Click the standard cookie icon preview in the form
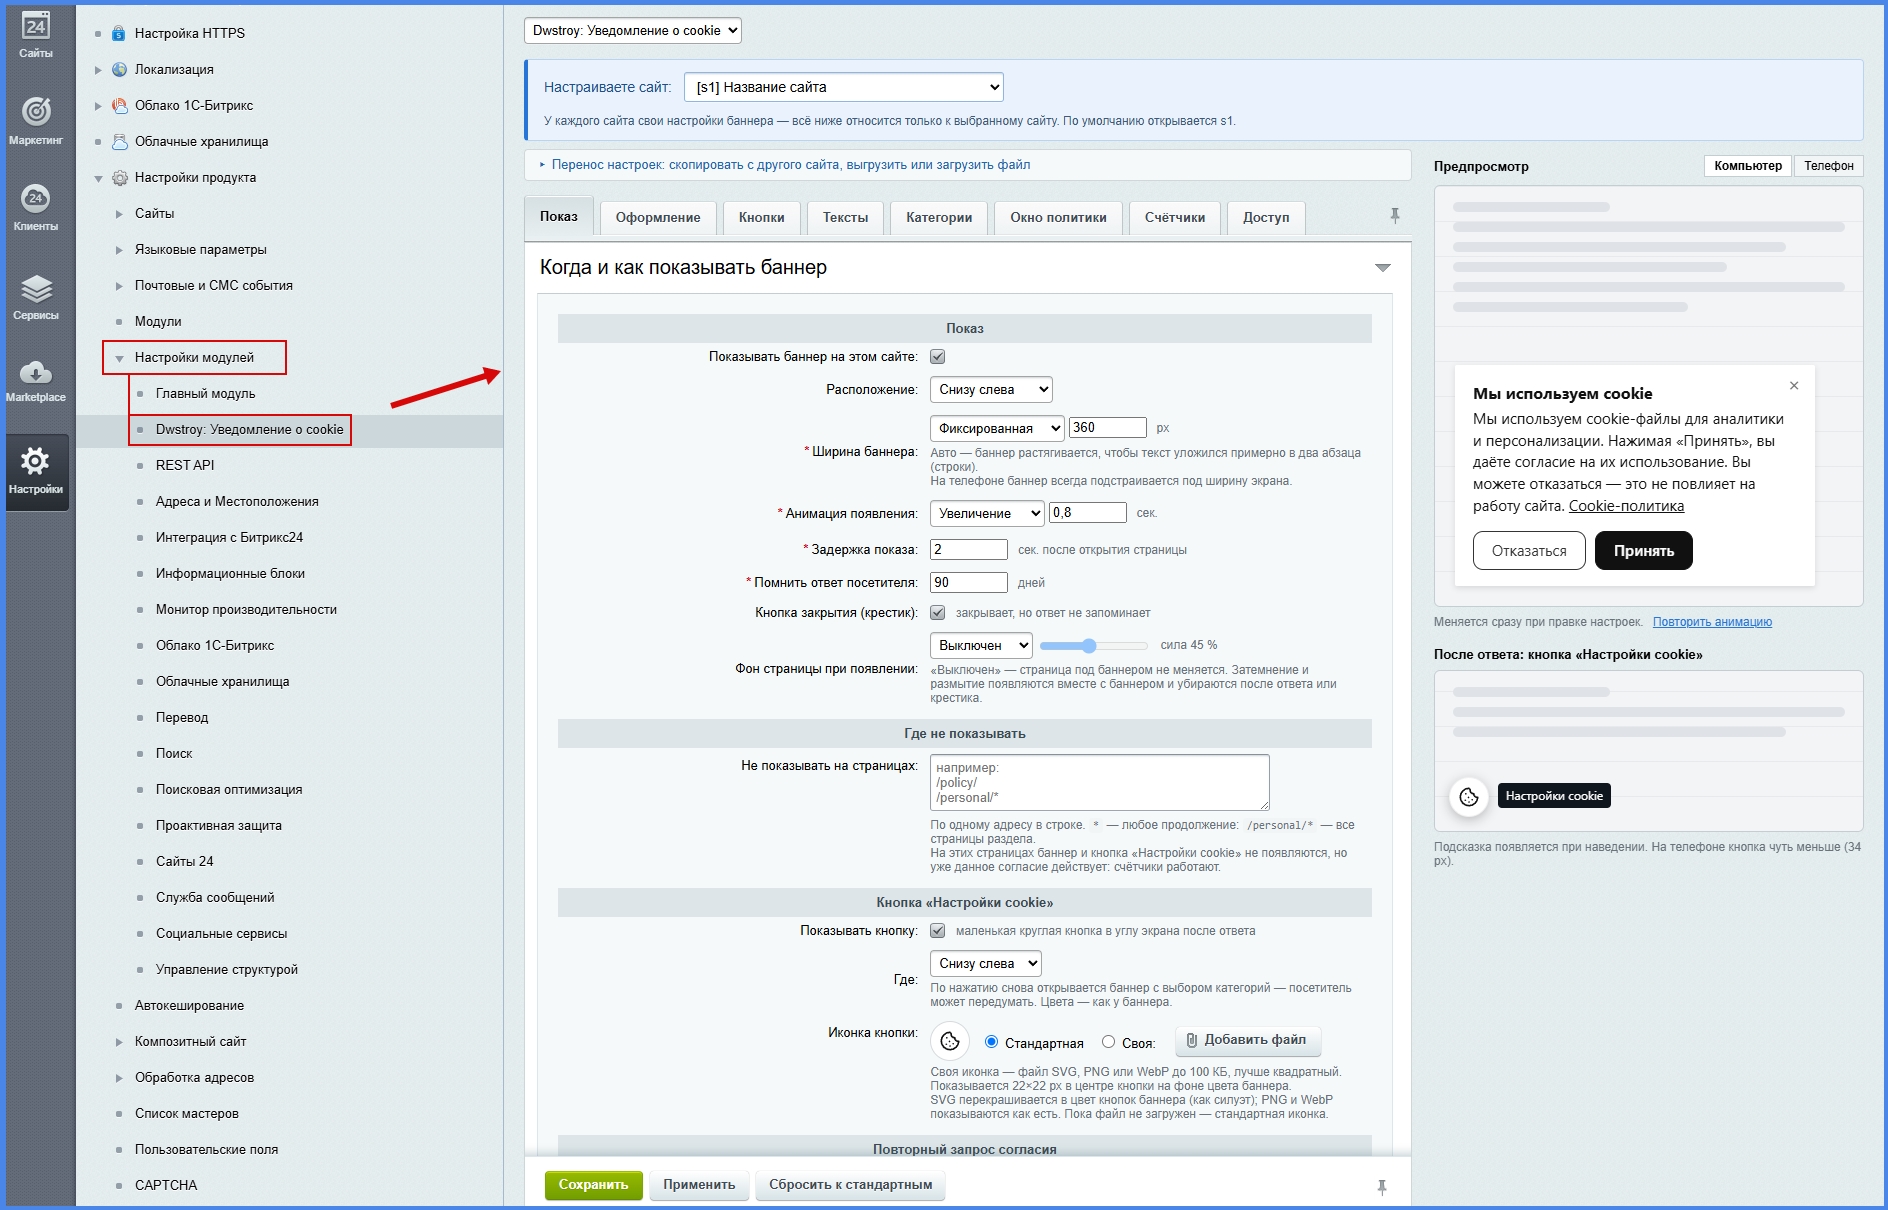 950,1042
